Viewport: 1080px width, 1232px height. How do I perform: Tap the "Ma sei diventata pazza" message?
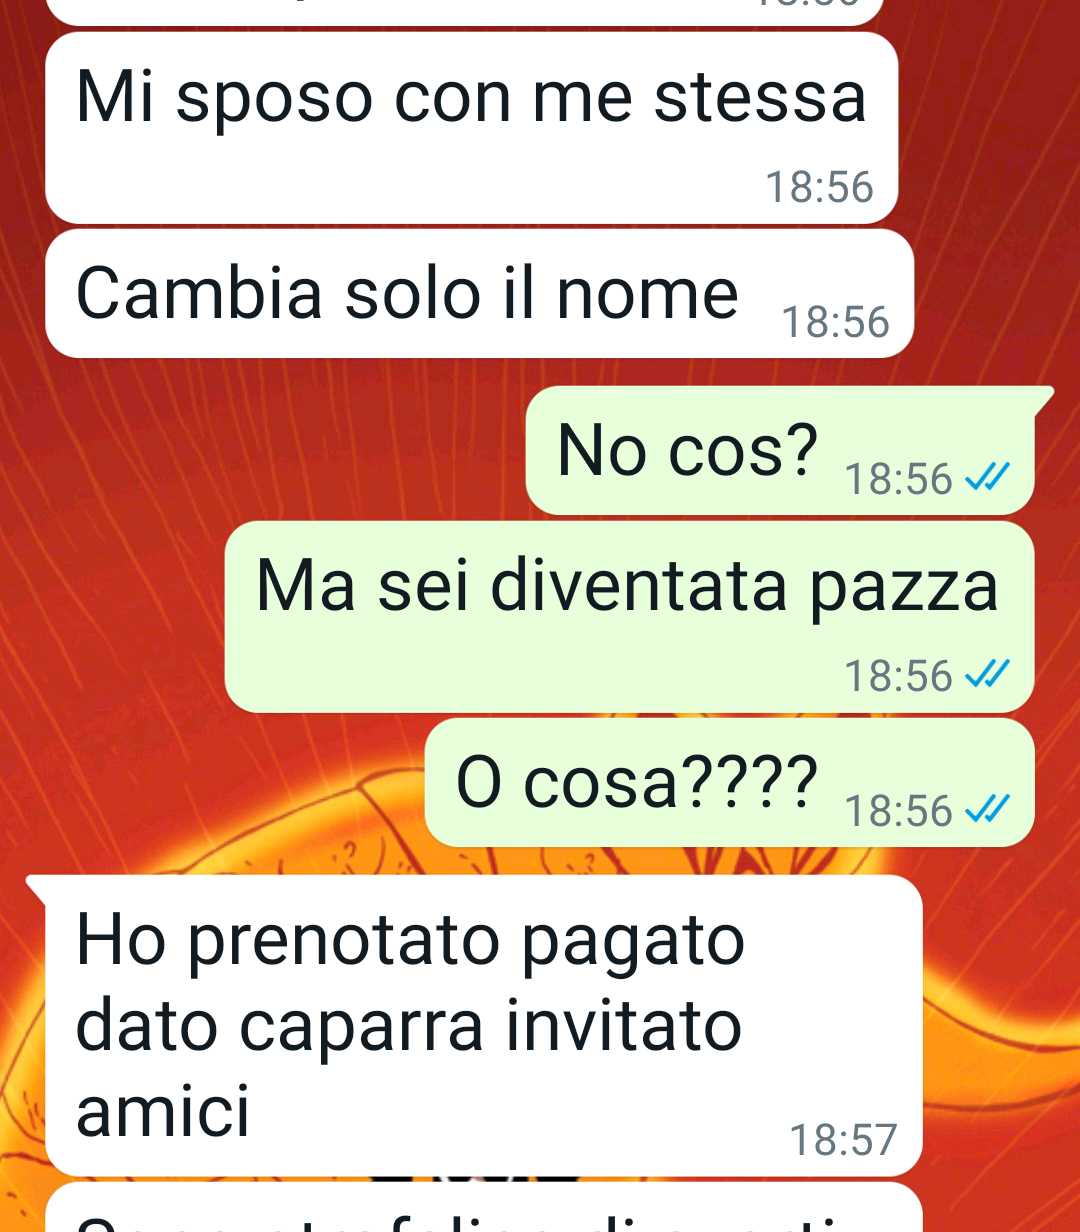[629, 617]
